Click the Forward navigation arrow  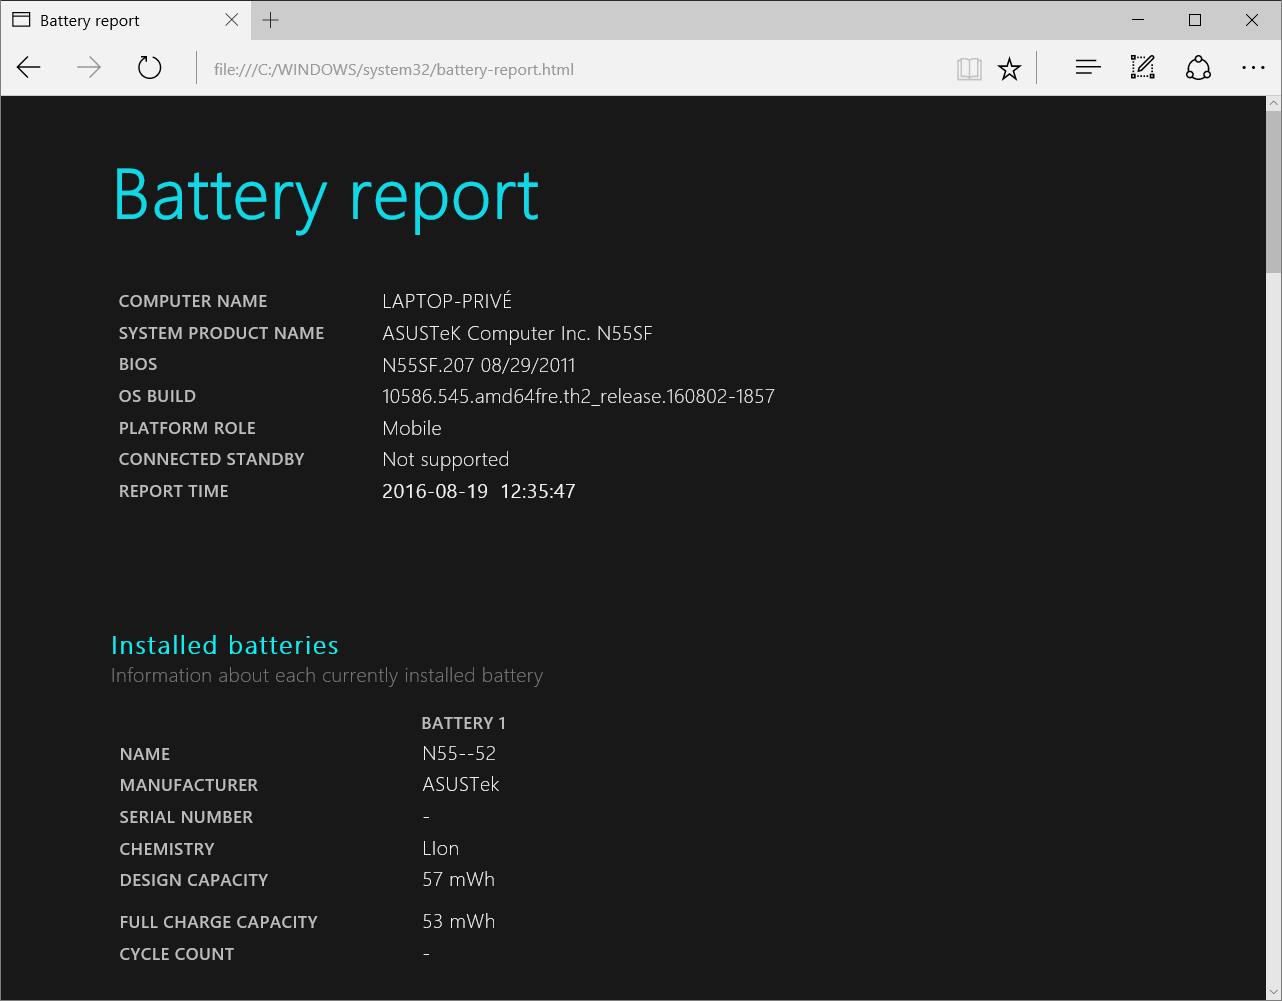[89, 68]
